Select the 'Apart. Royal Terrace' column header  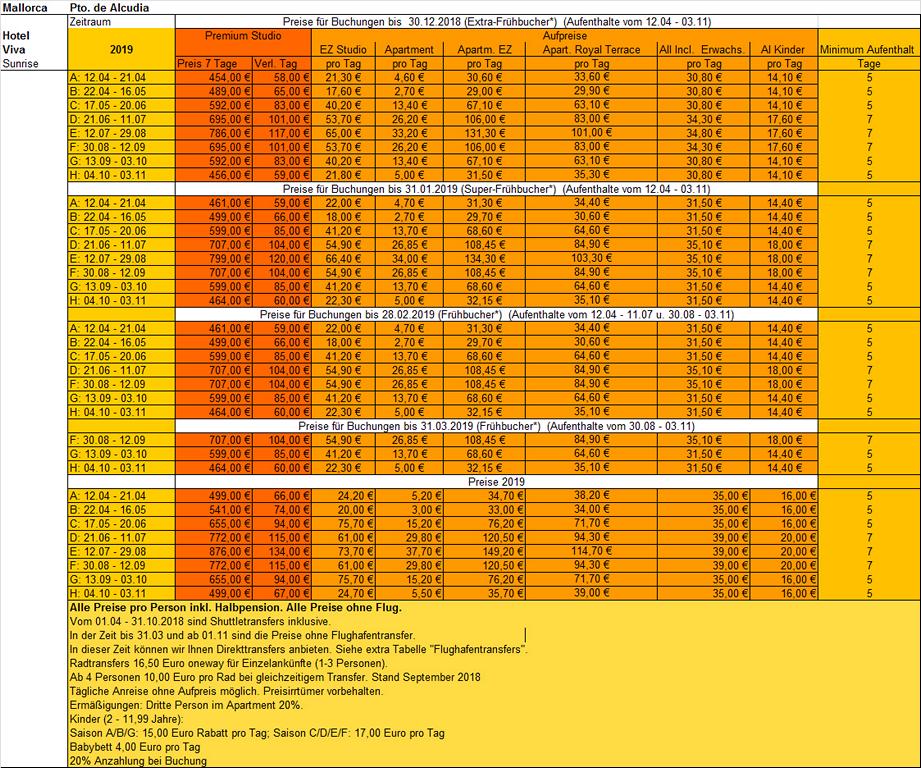click(591, 50)
